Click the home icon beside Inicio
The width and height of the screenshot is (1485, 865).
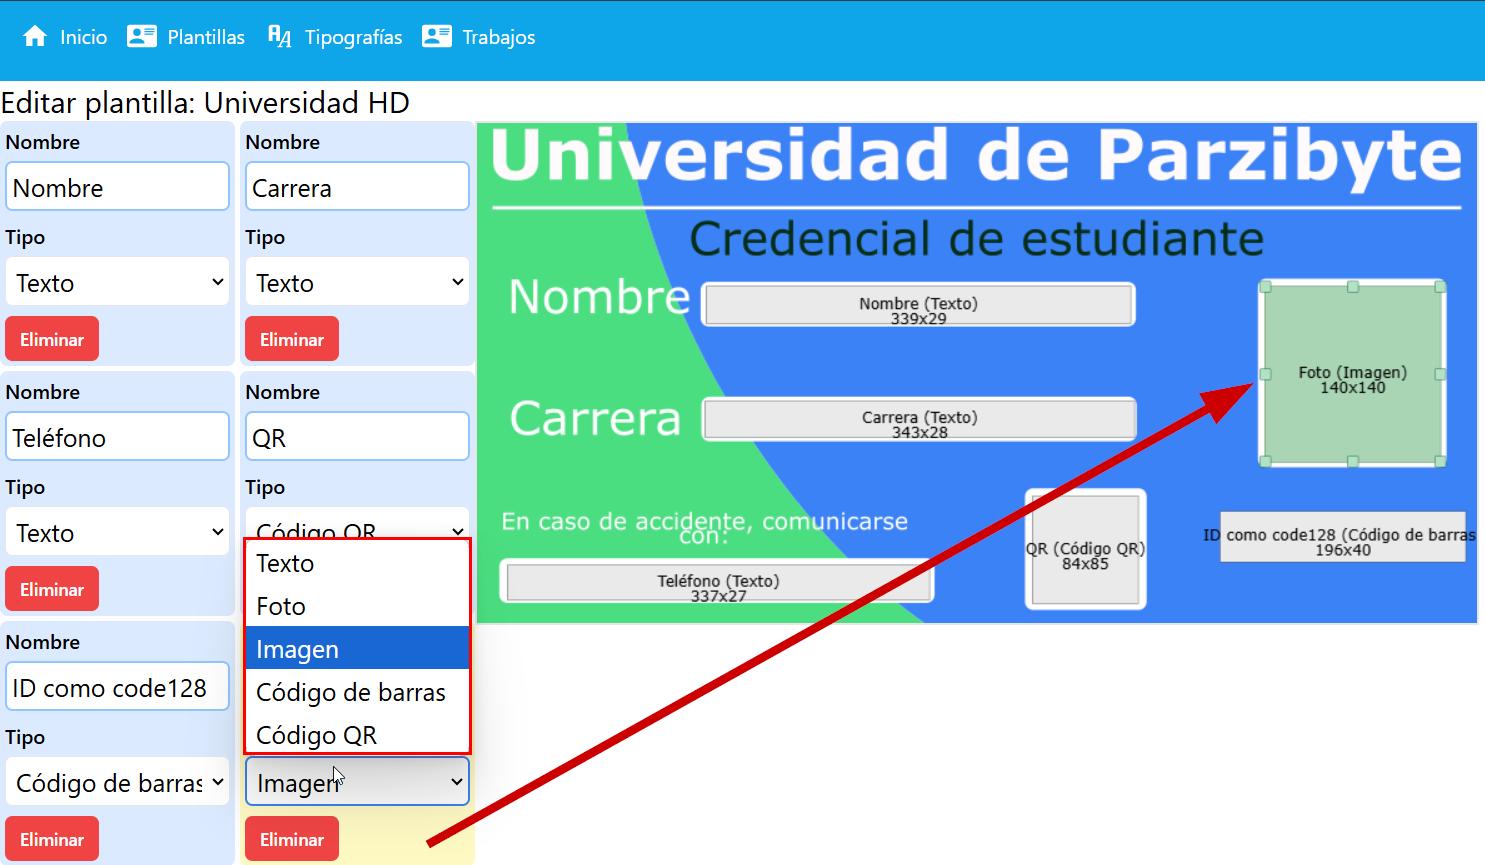click(x=35, y=37)
